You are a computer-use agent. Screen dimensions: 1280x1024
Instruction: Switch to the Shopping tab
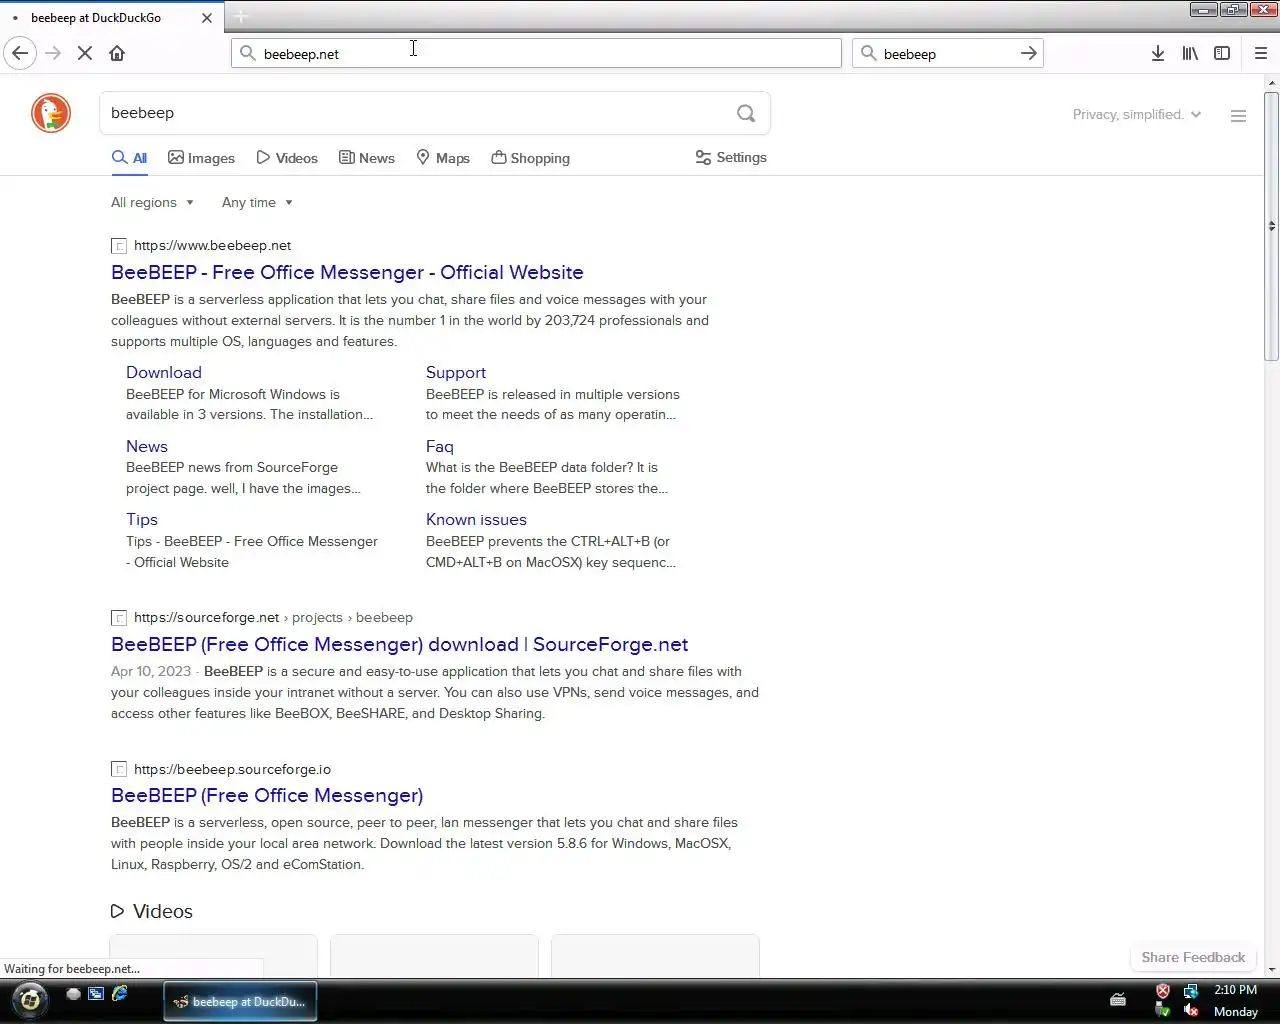pos(530,158)
